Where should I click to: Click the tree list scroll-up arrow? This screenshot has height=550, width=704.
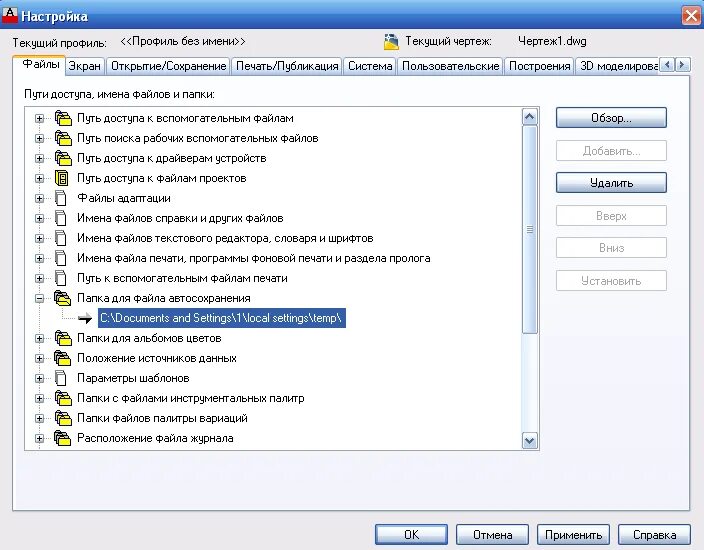point(530,117)
